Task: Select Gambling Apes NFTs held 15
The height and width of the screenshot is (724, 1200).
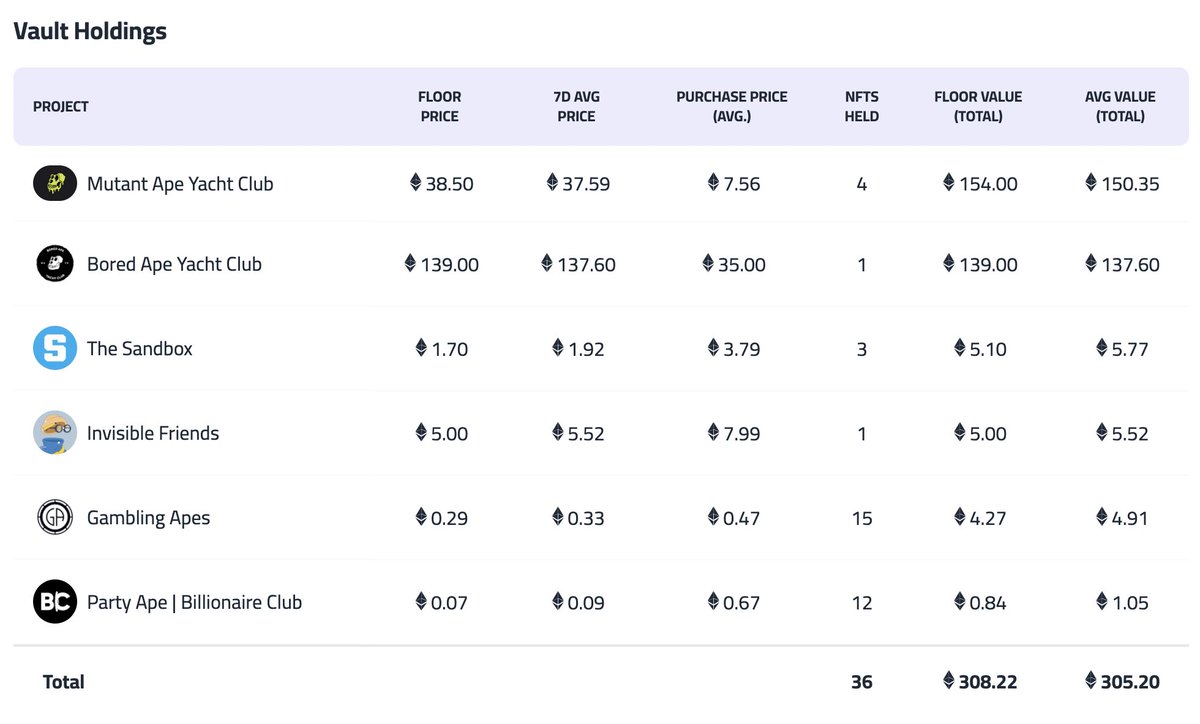Action: (862, 518)
